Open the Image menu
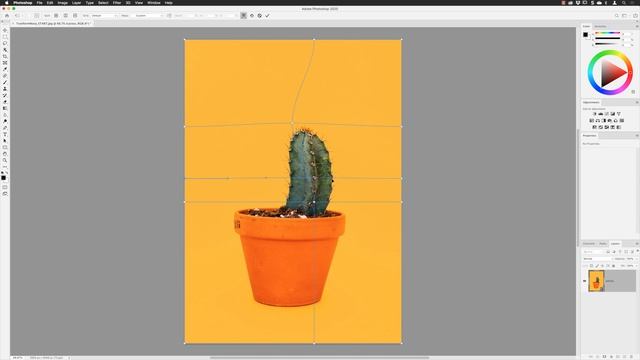The image size is (640, 360). (x=62, y=3)
